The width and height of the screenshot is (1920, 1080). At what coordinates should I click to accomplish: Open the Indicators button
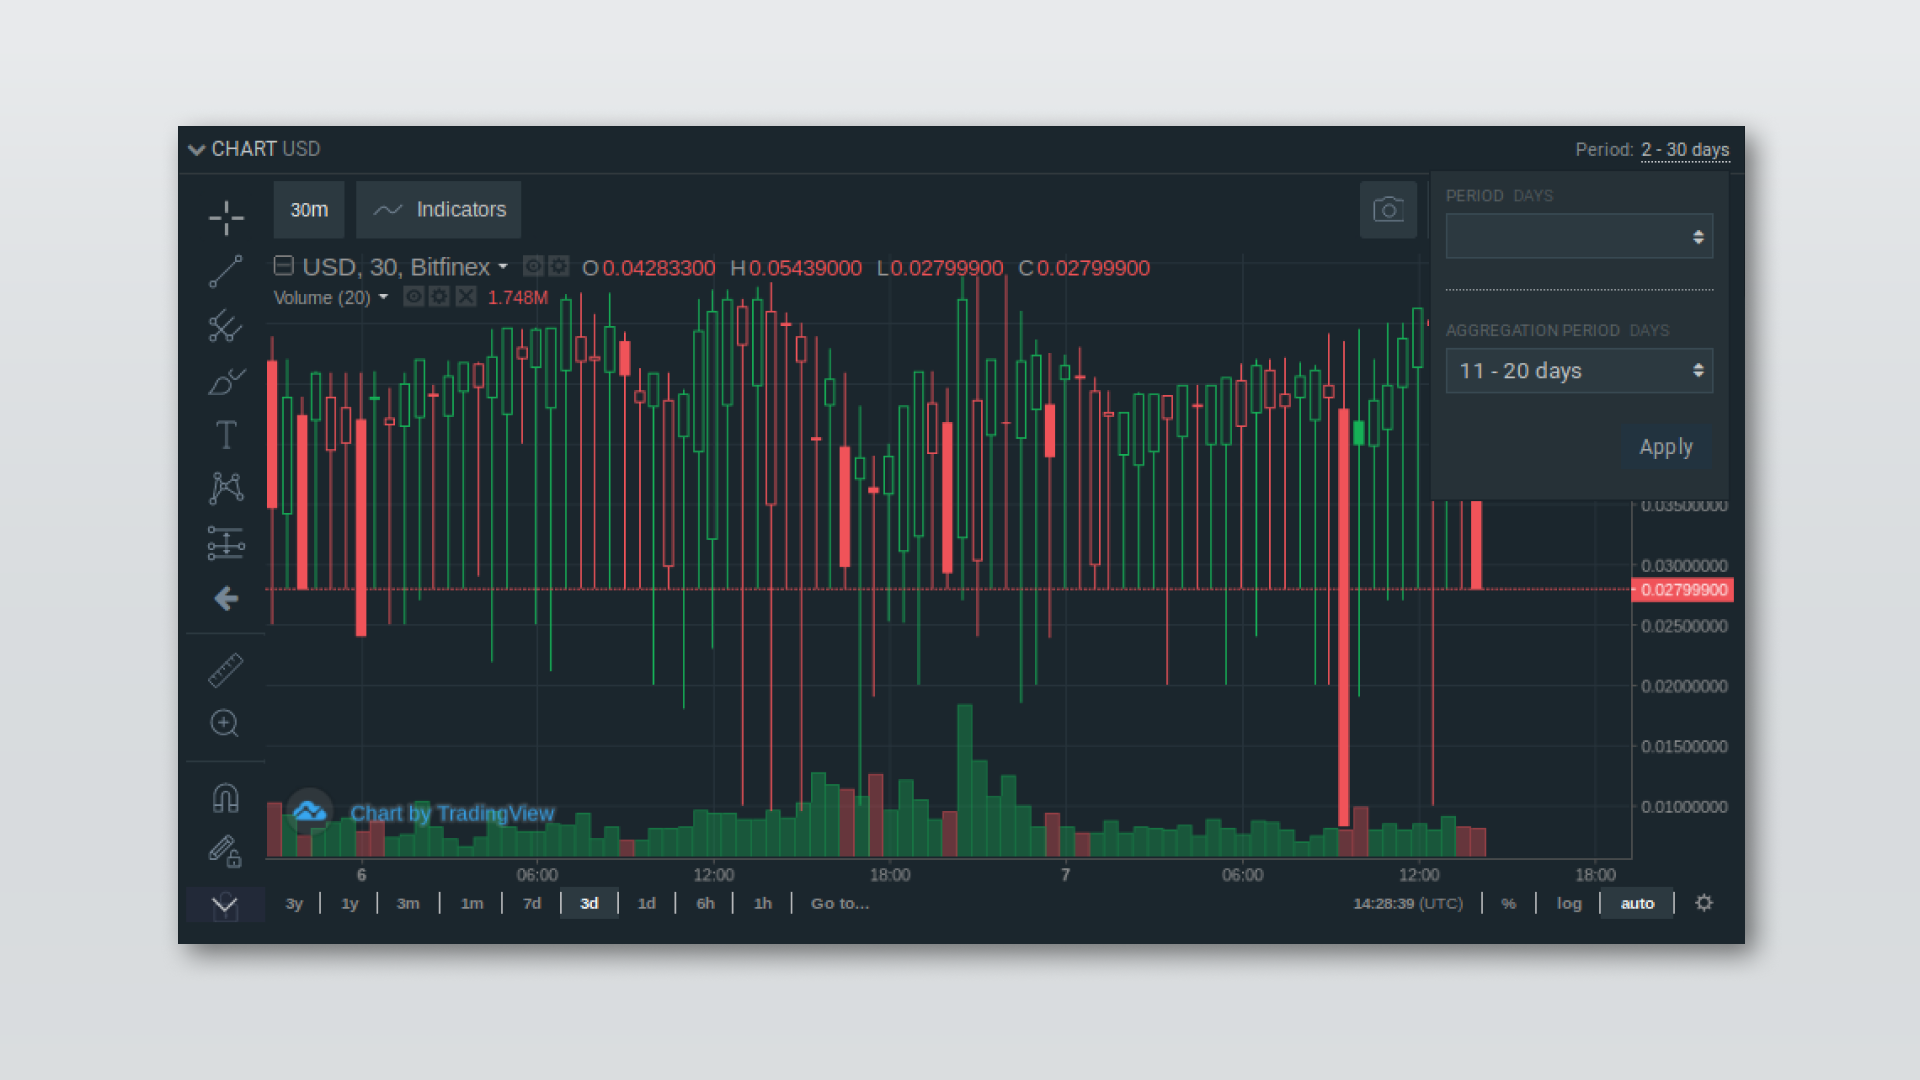439,210
